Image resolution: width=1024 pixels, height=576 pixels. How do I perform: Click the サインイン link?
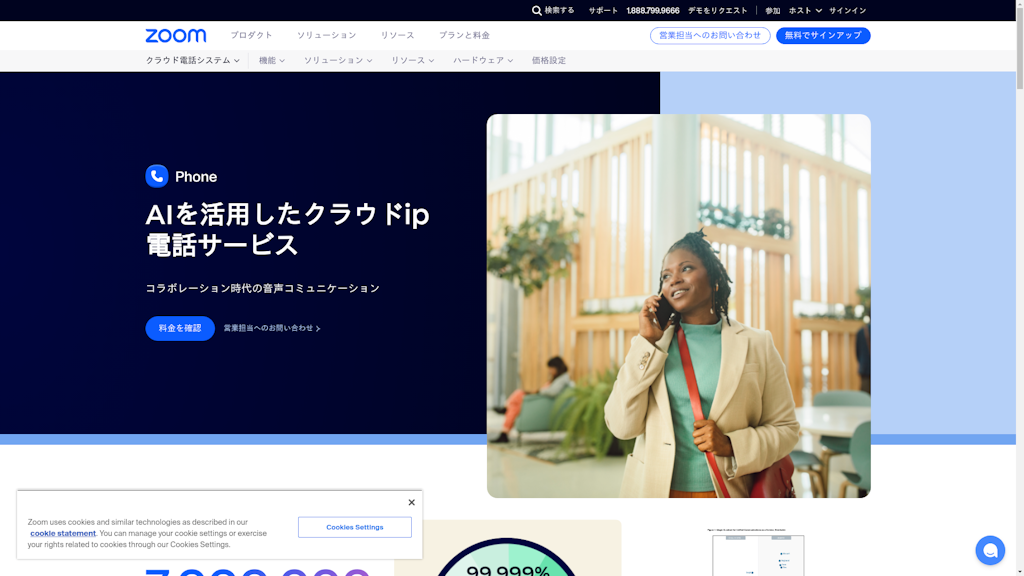(x=847, y=11)
